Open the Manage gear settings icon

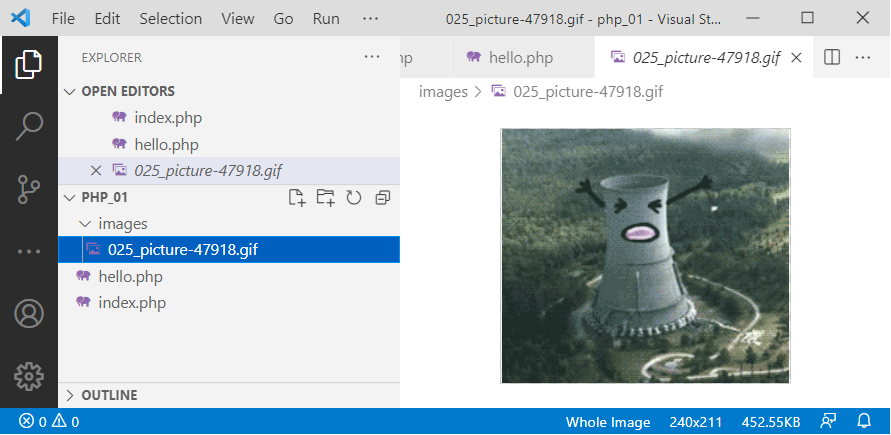coord(28,376)
